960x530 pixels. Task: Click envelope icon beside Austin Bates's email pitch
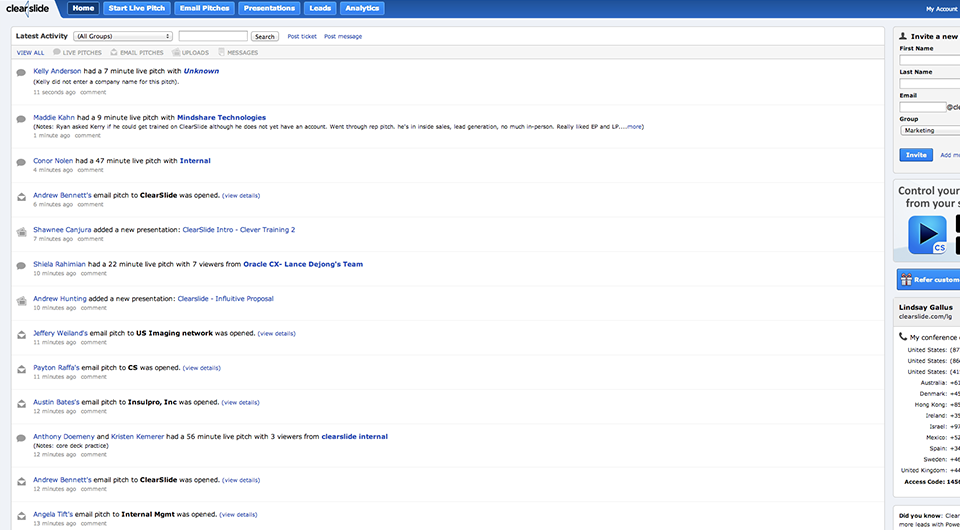coord(21,404)
